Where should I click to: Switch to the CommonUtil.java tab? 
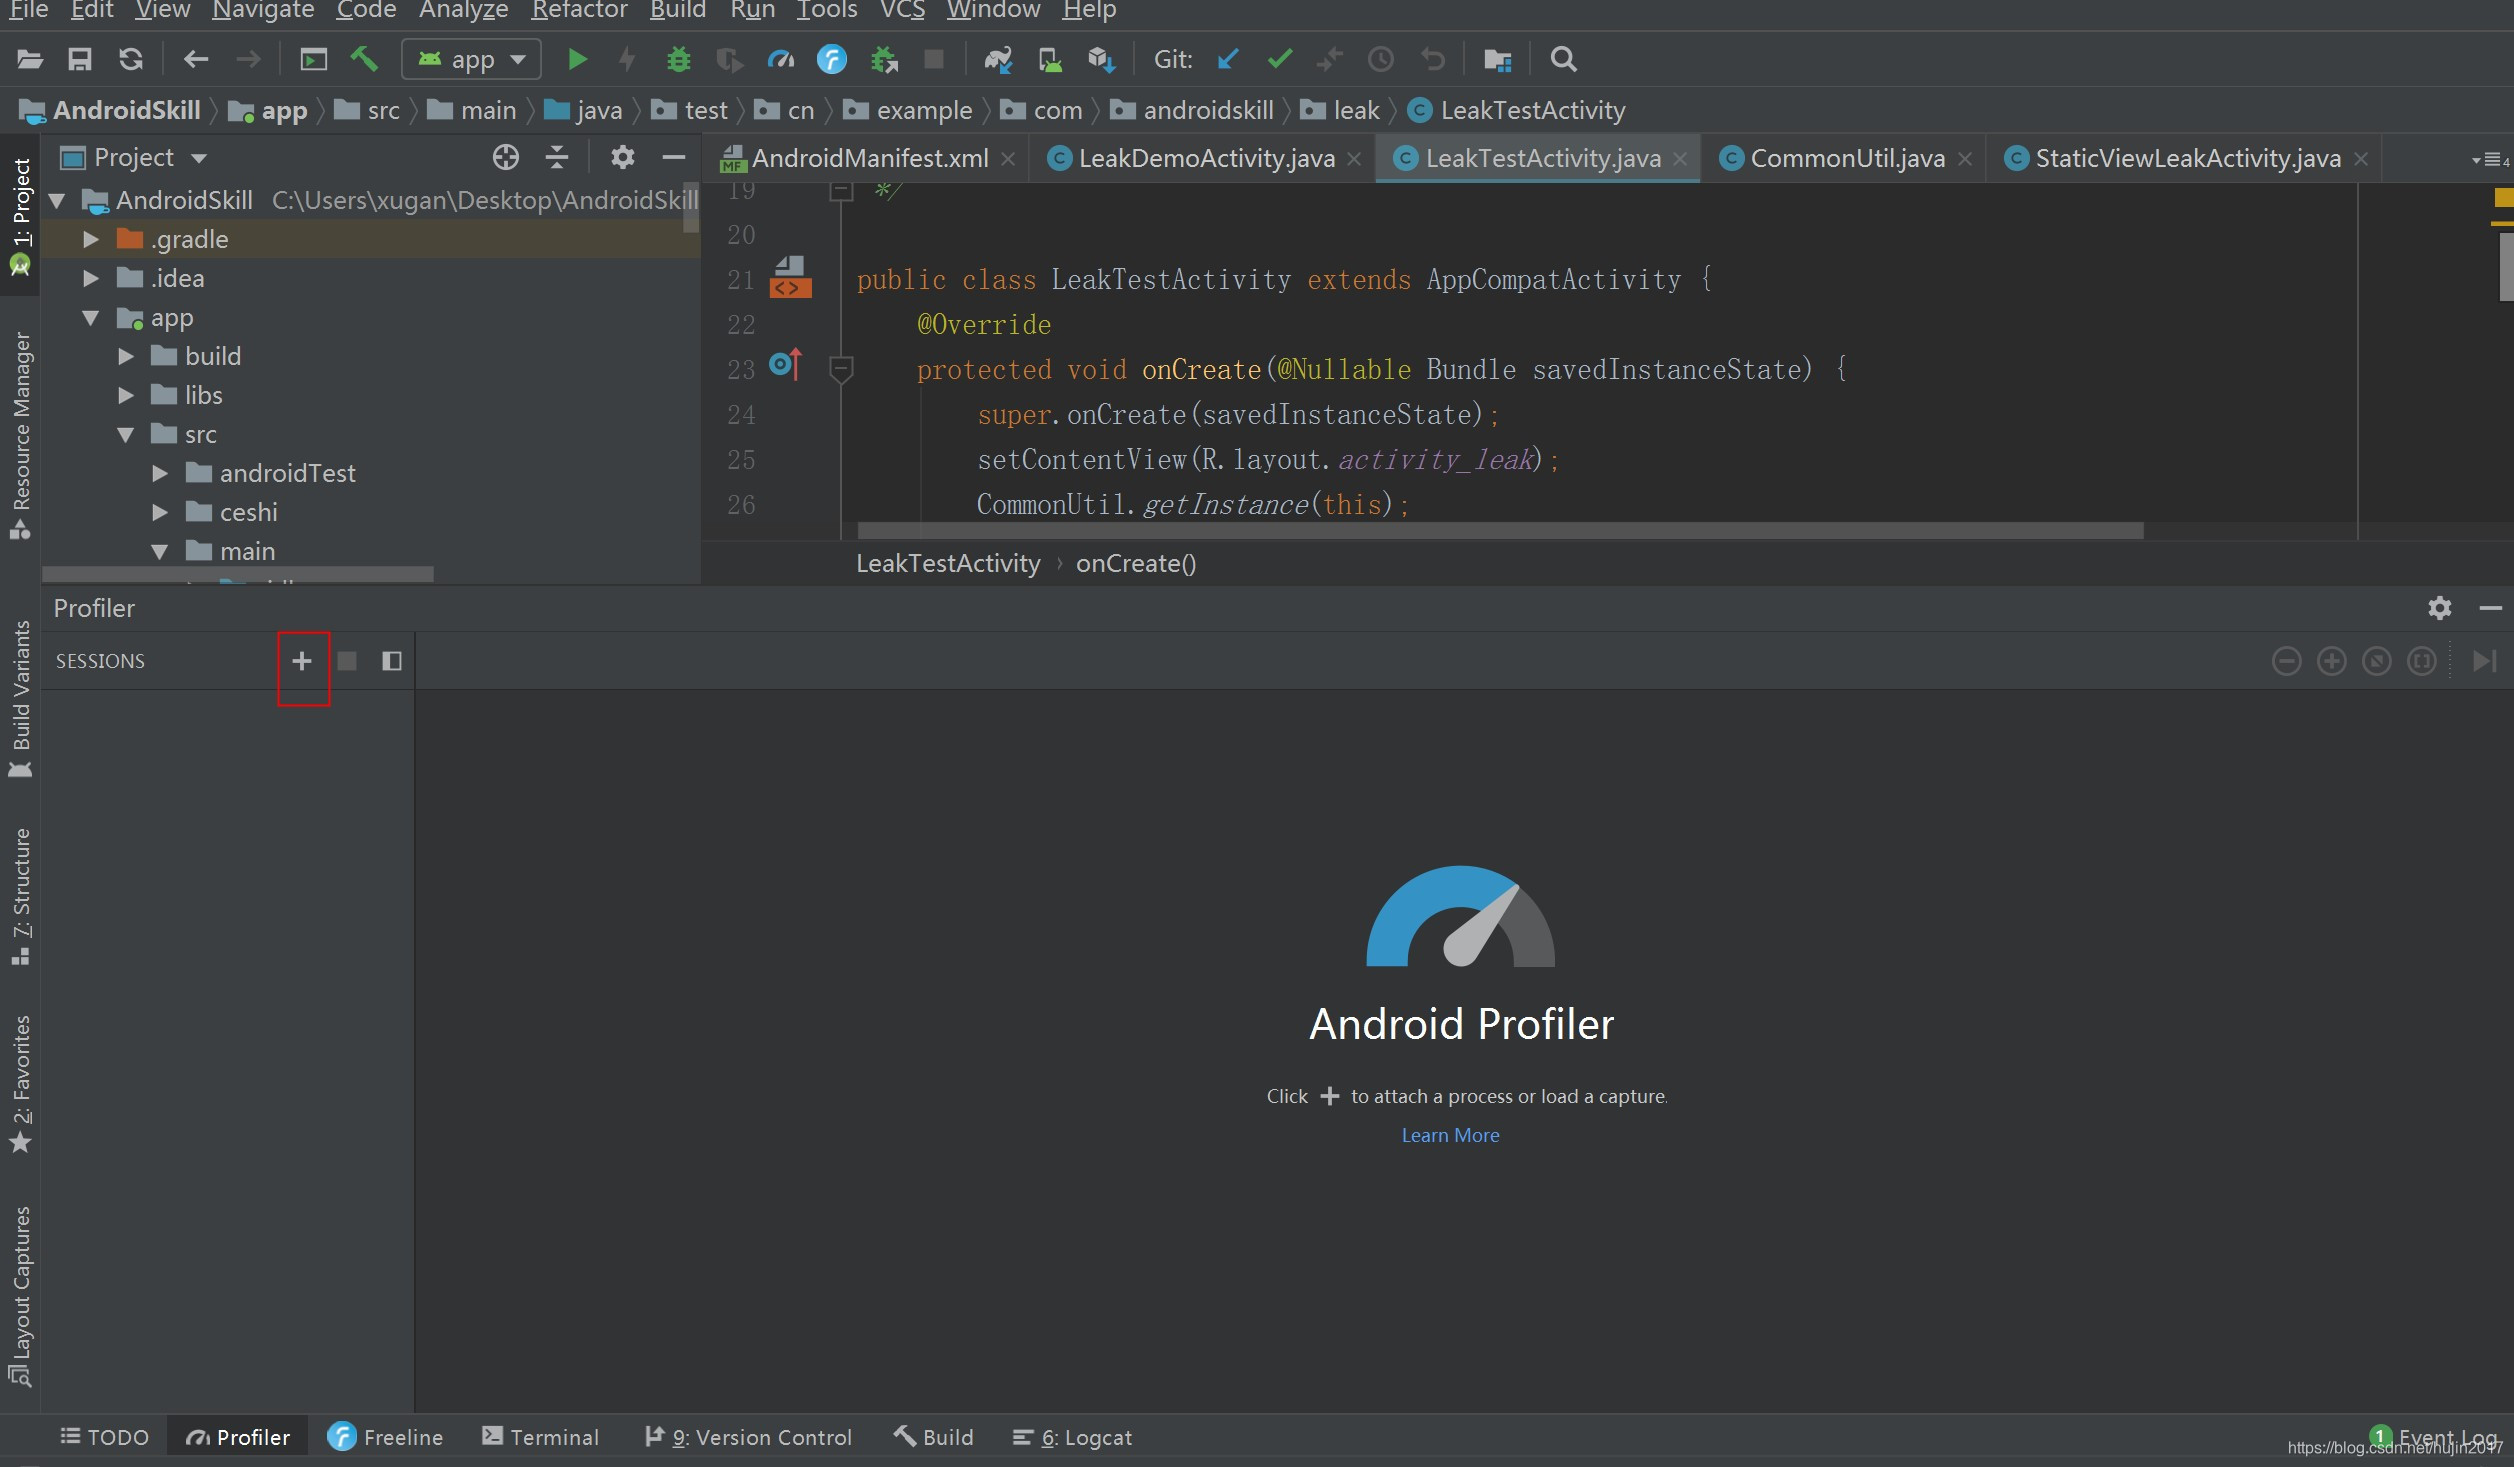click(x=1846, y=158)
